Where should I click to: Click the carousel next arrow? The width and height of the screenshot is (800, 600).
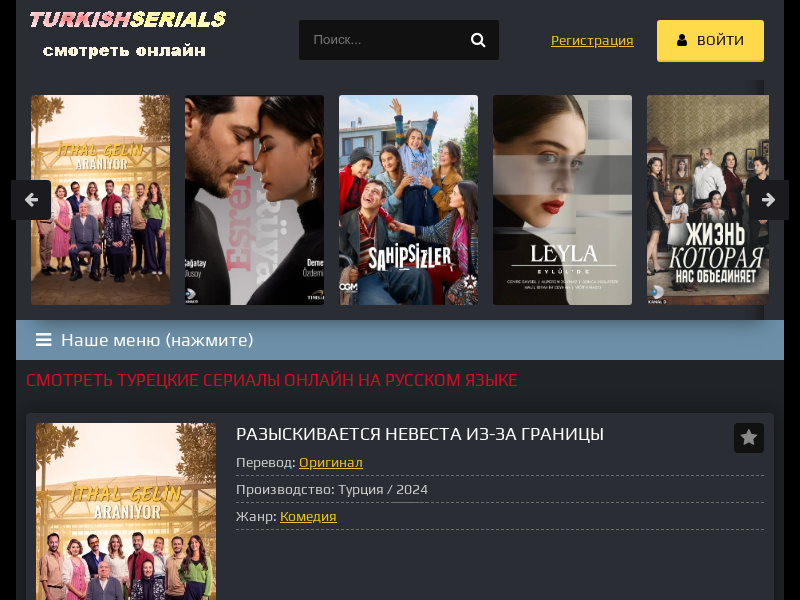768,199
